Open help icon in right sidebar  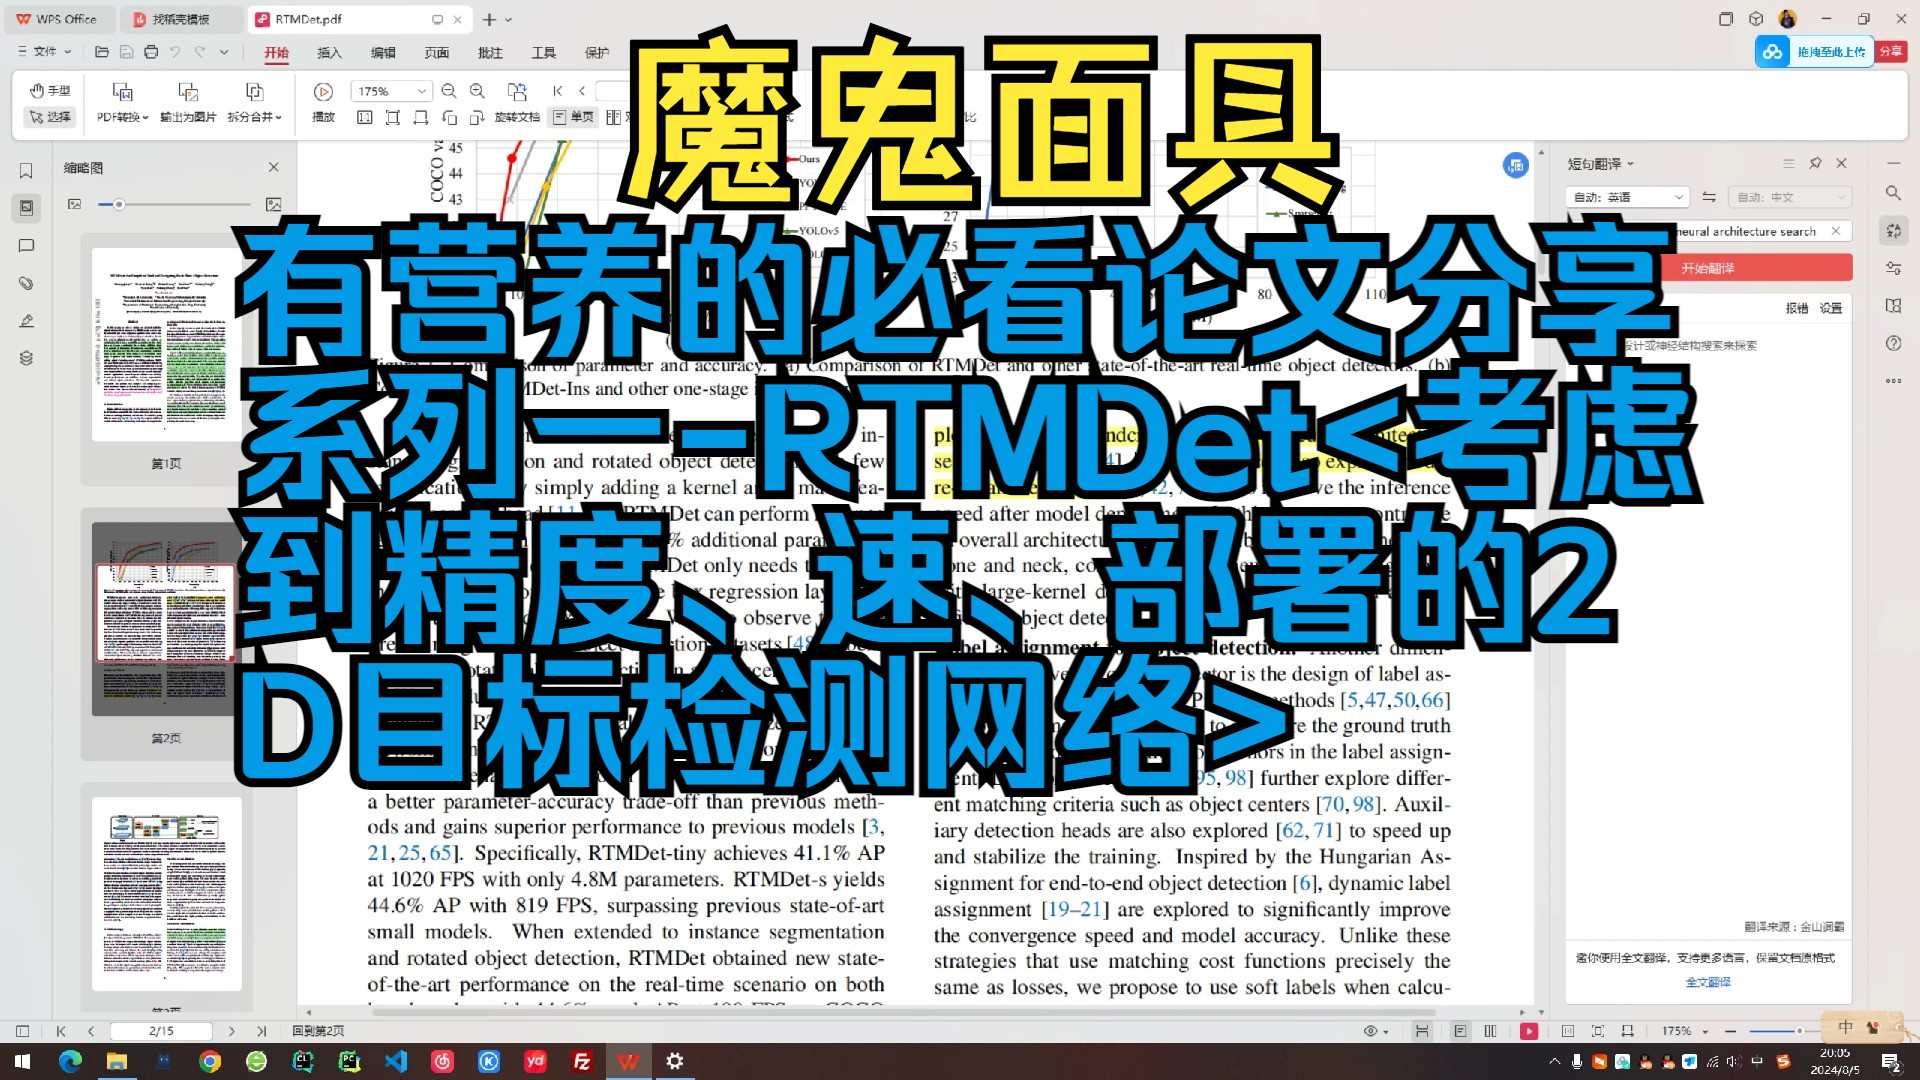1893,343
